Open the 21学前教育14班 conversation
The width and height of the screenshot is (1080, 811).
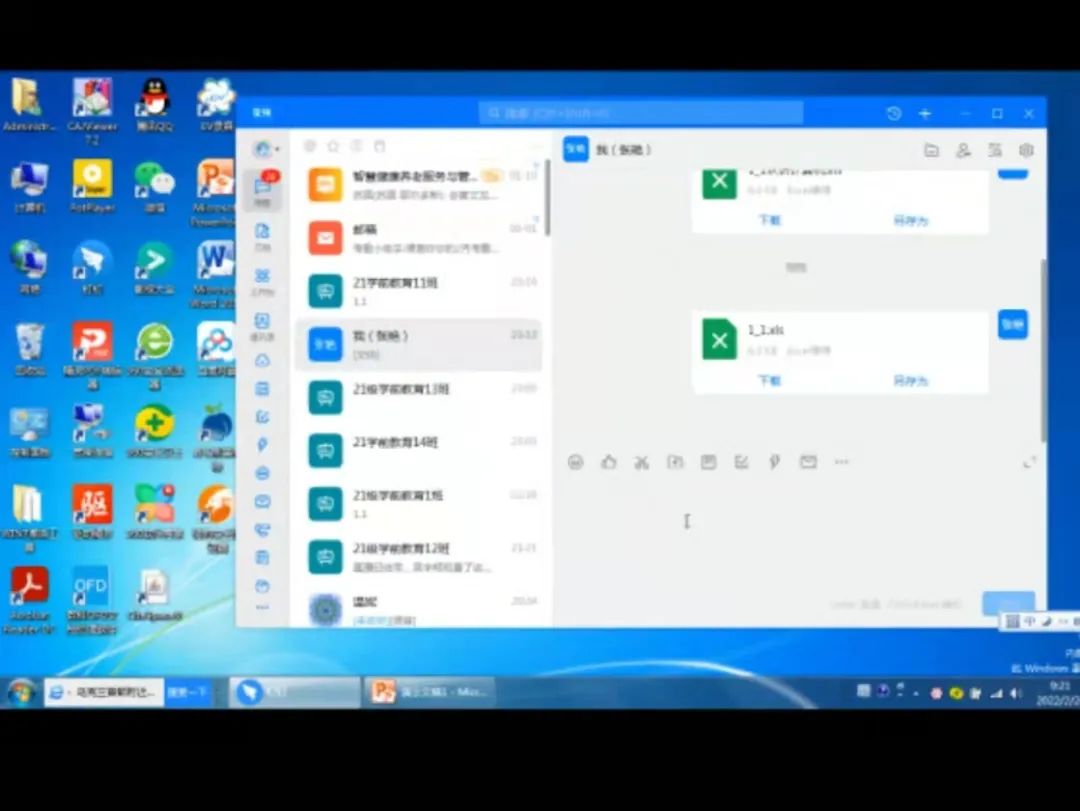click(419, 451)
